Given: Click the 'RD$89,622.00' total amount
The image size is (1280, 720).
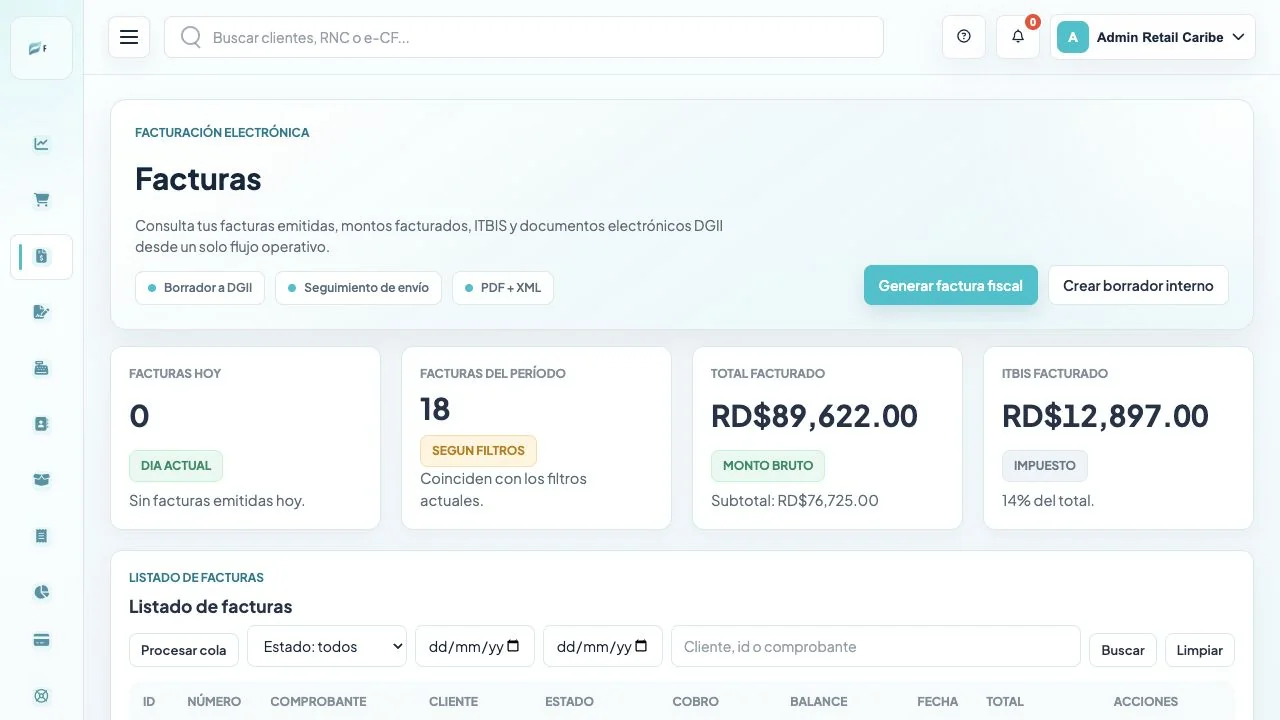Looking at the screenshot, I should (x=814, y=415).
